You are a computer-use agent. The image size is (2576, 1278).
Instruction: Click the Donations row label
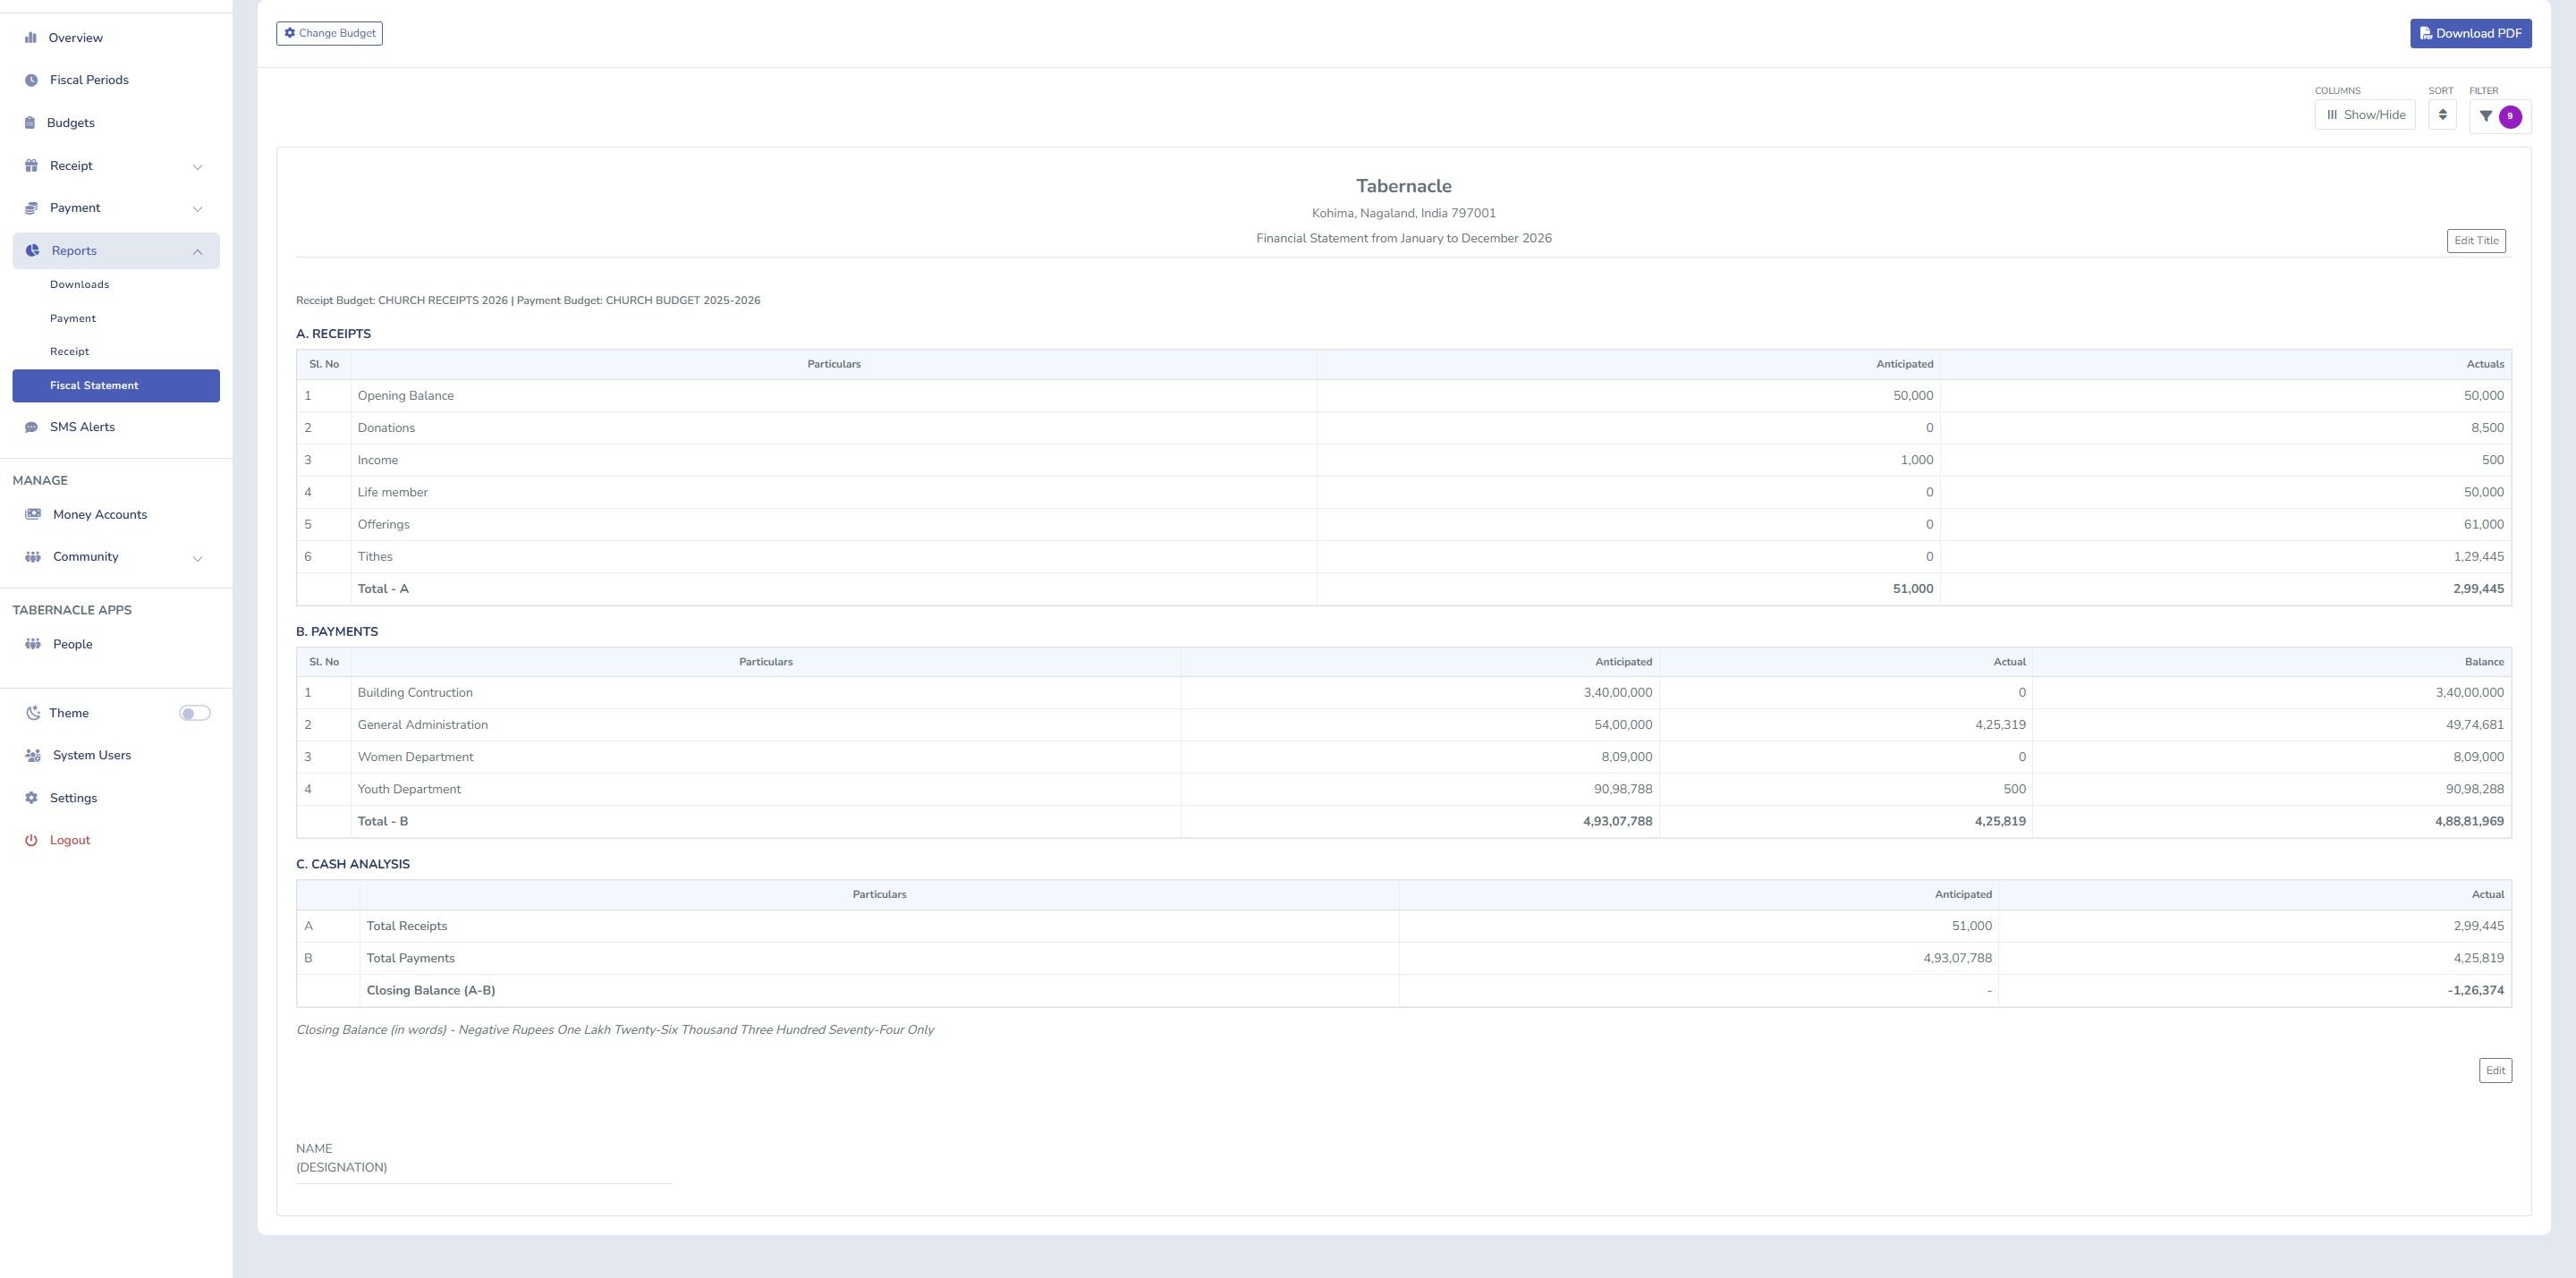tap(386, 428)
